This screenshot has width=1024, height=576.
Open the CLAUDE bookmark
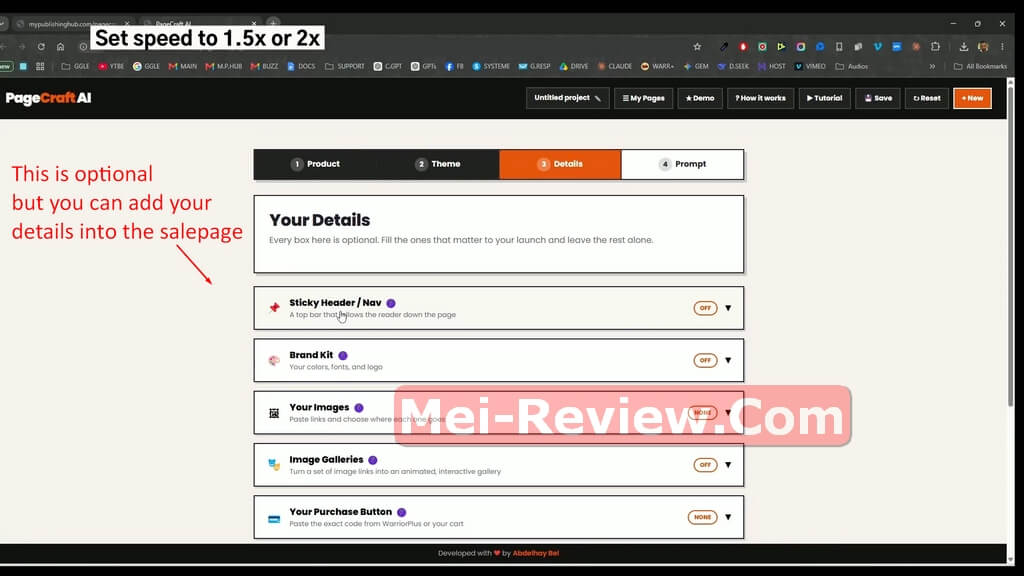[x=615, y=66]
